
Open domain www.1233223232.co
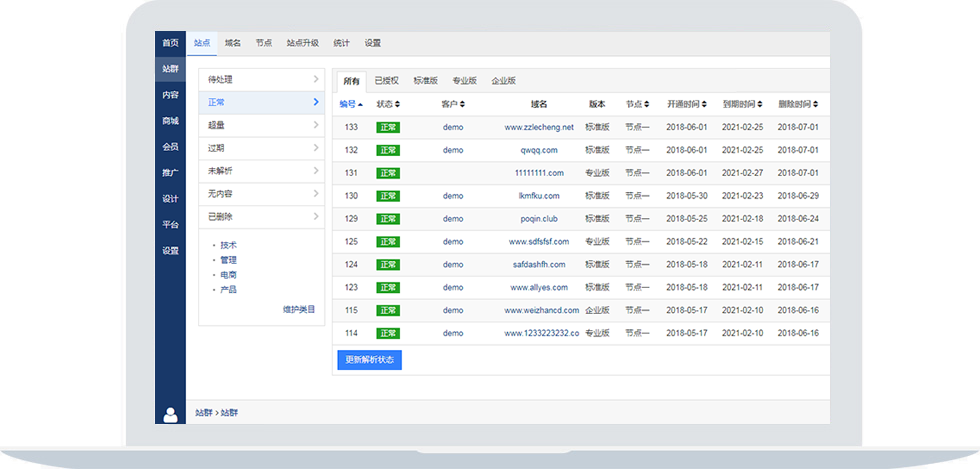[x=542, y=333]
